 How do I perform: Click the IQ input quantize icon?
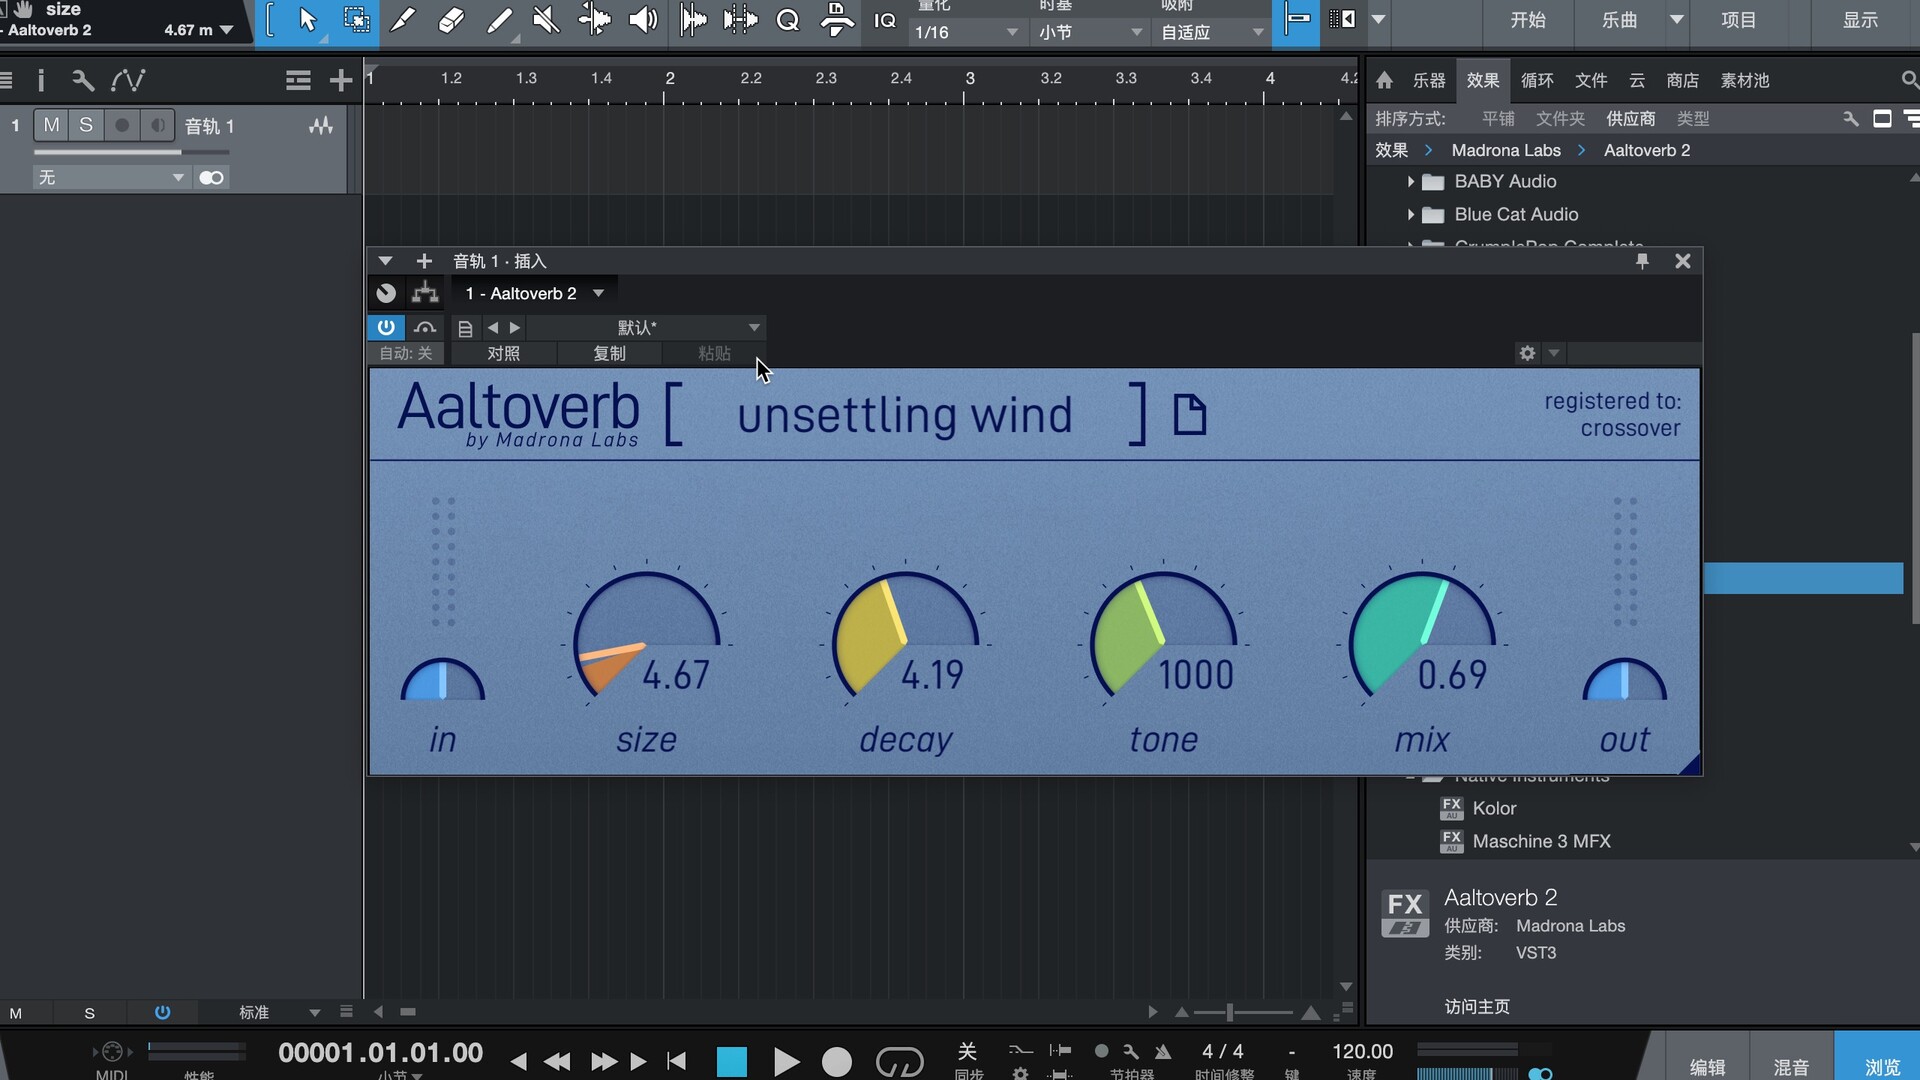click(x=885, y=20)
